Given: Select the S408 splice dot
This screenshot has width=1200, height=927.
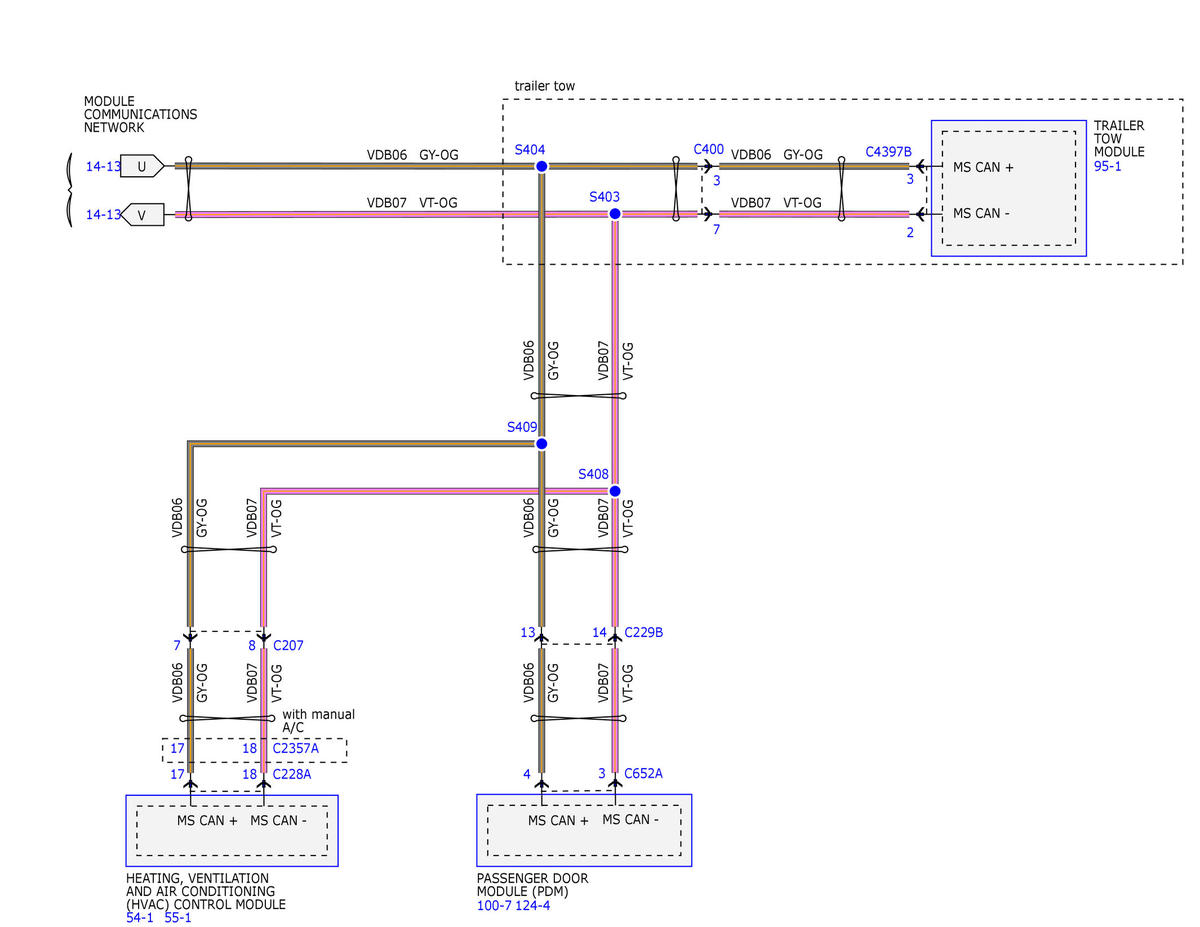Looking at the screenshot, I should (615, 491).
